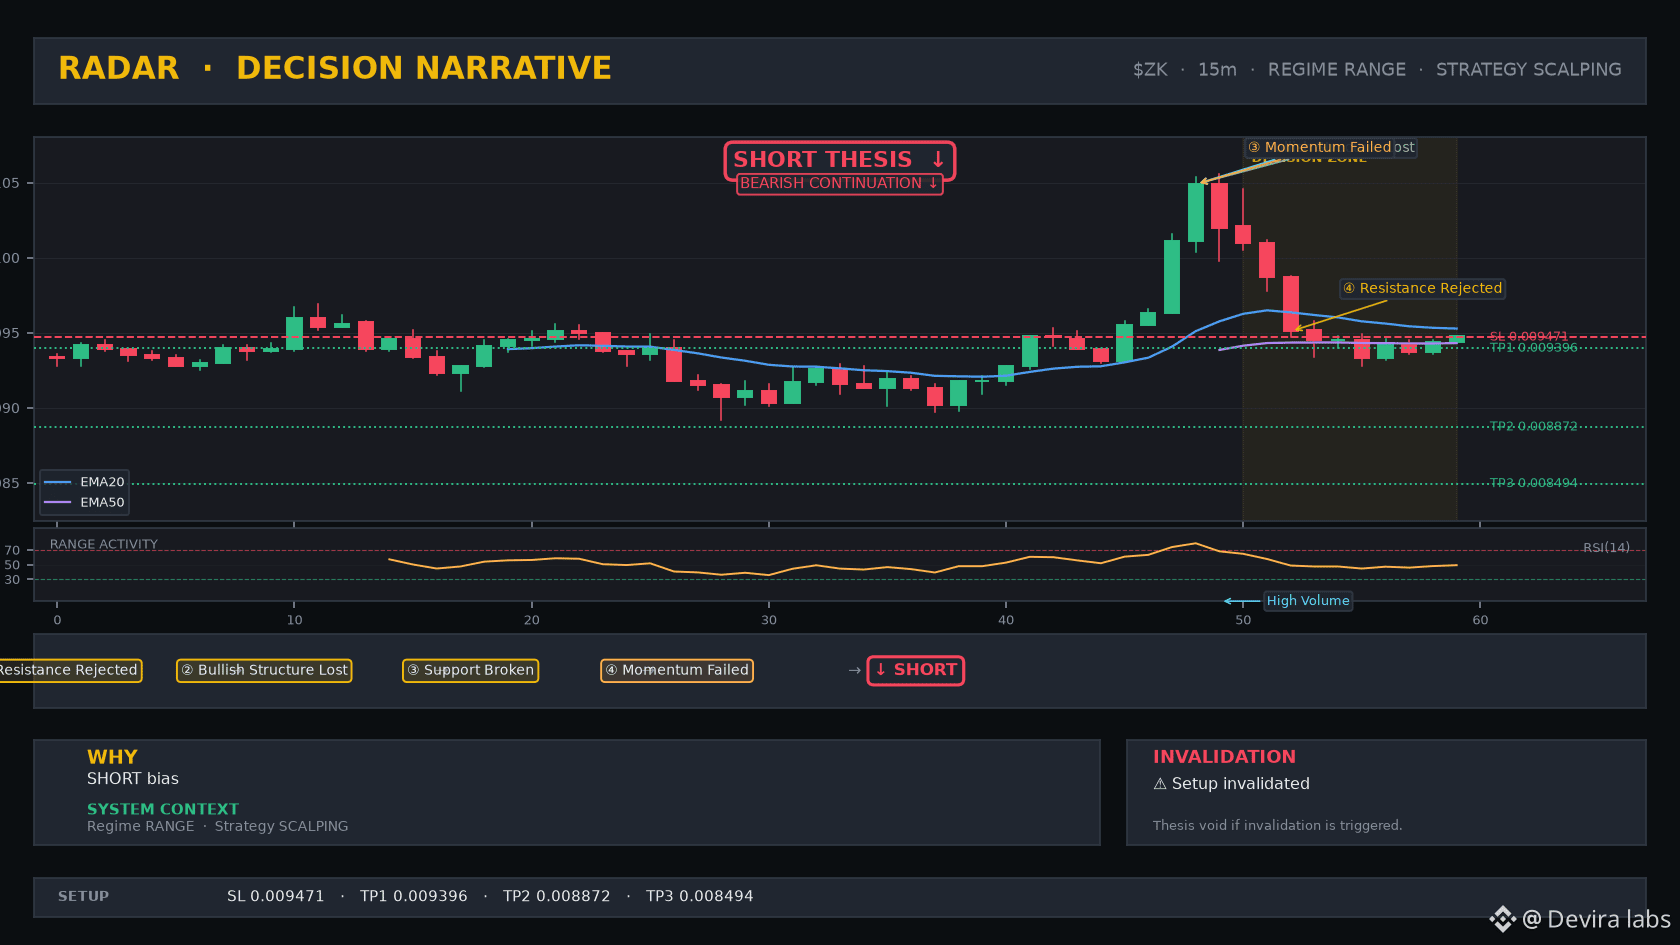The width and height of the screenshot is (1680, 945).
Task: Click TP2 0.008872 in the SETUP bar
Action: coord(557,896)
